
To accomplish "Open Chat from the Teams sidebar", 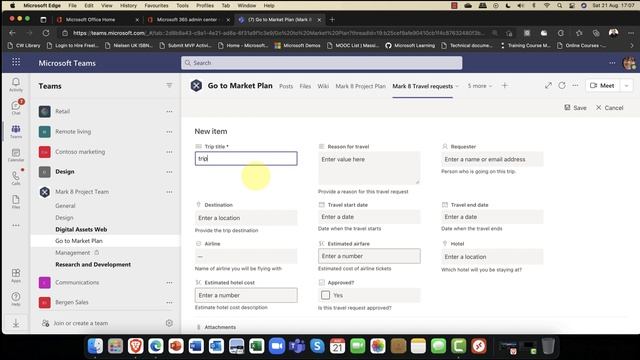I will point(16,107).
